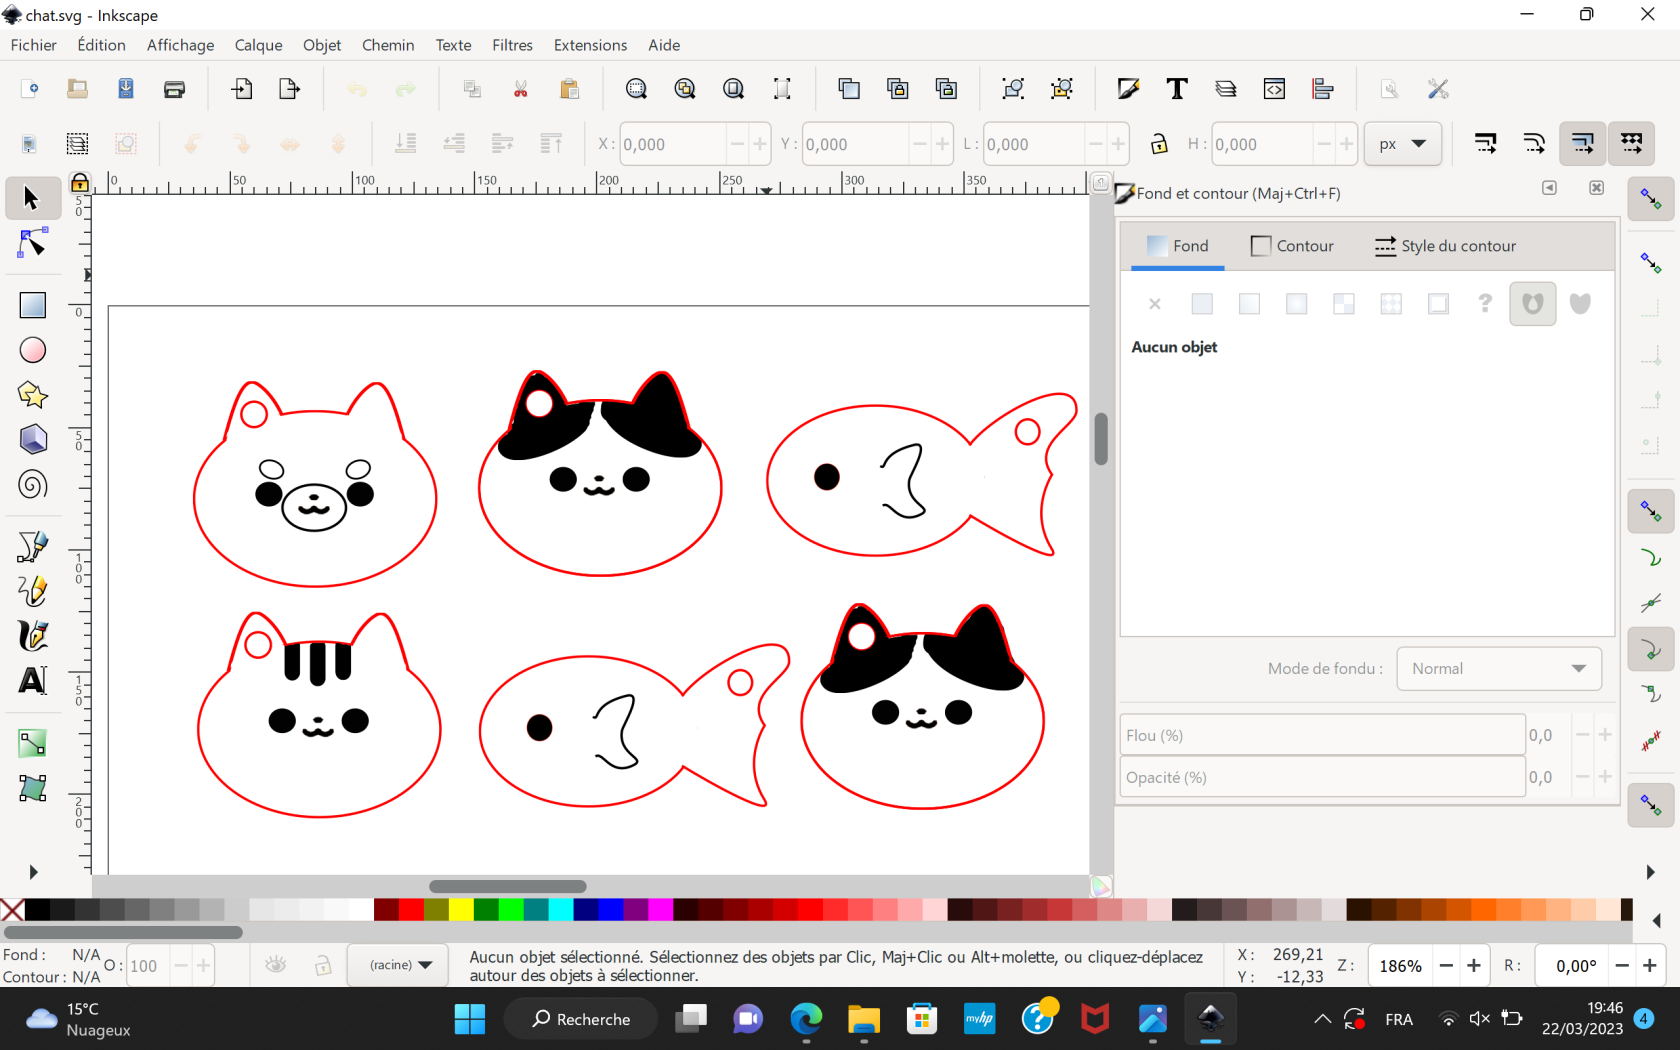This screenshot has height=1050, width=1680.
Task: Select the Text tool in toolbox
Action: click(x=33, y=681)
